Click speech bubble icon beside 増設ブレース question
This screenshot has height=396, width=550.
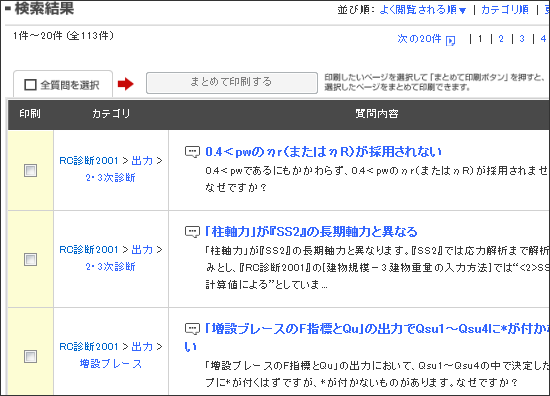192,329
